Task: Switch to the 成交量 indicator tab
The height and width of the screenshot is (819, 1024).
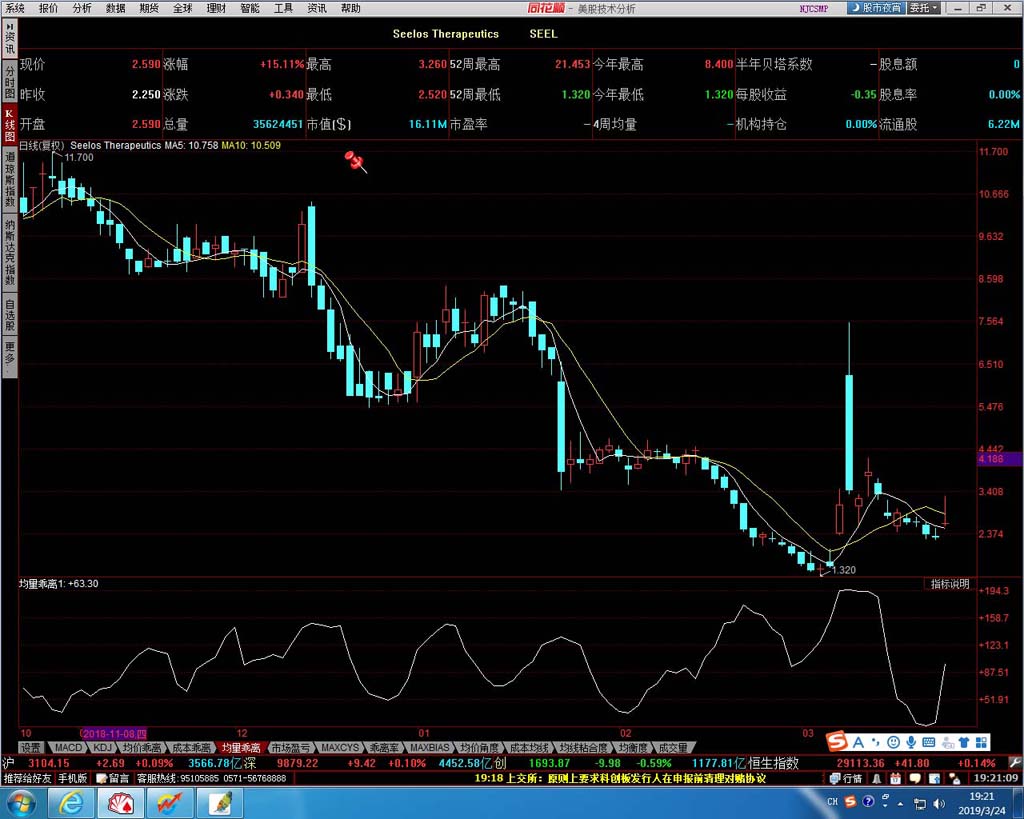Action: (x=673, y=748)
